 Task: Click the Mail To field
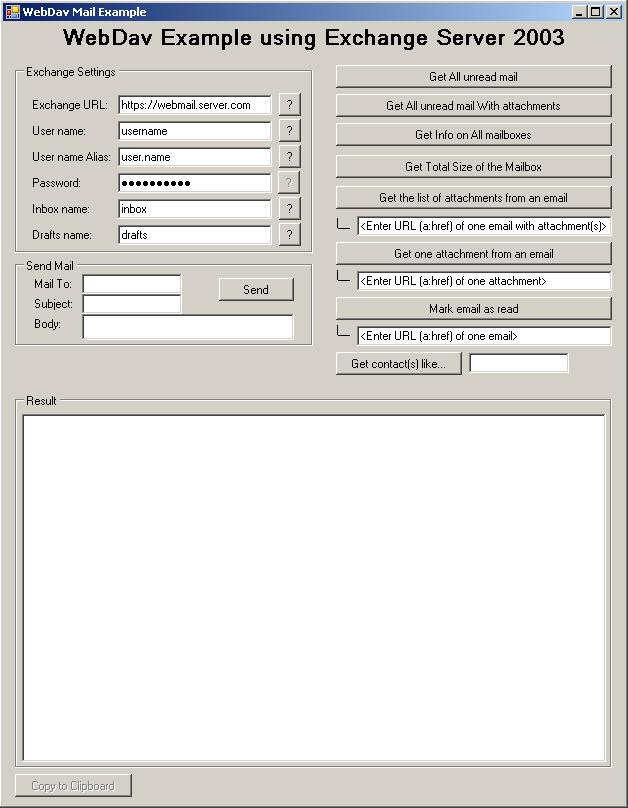pyautogui.click(x=132, y=284)
